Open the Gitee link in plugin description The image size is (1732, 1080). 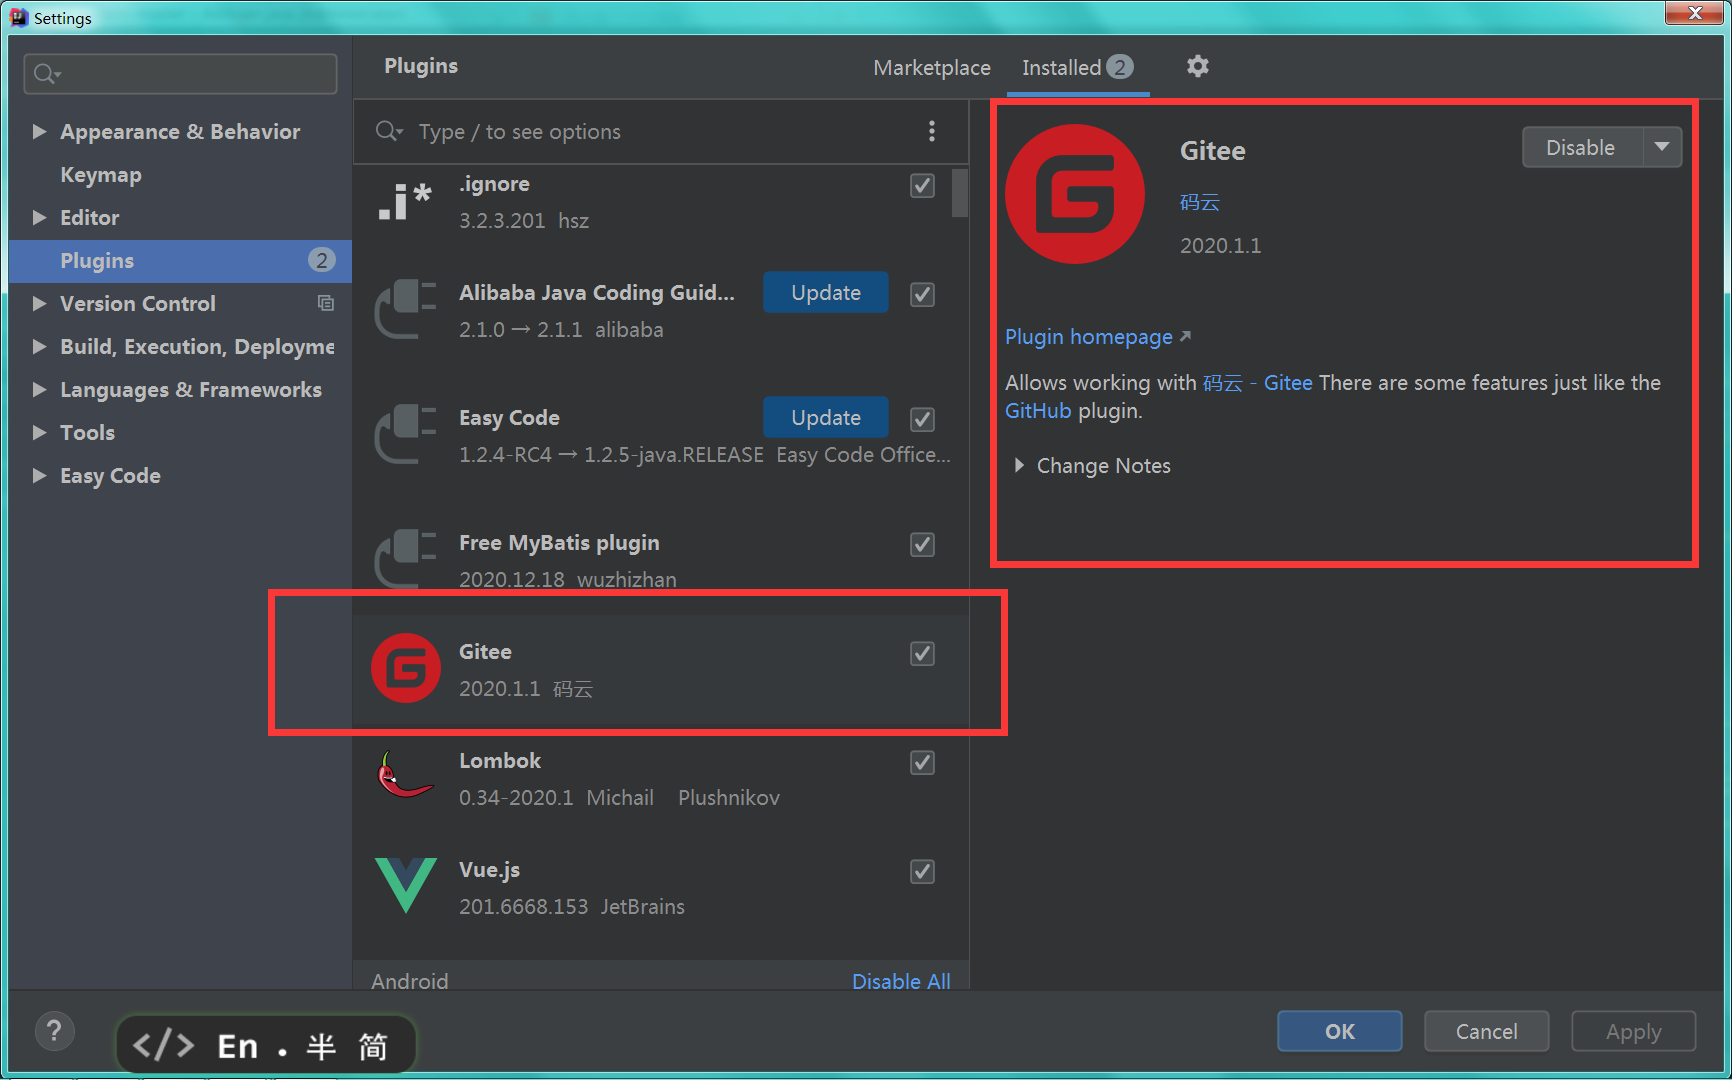(x=1287, y=383)
